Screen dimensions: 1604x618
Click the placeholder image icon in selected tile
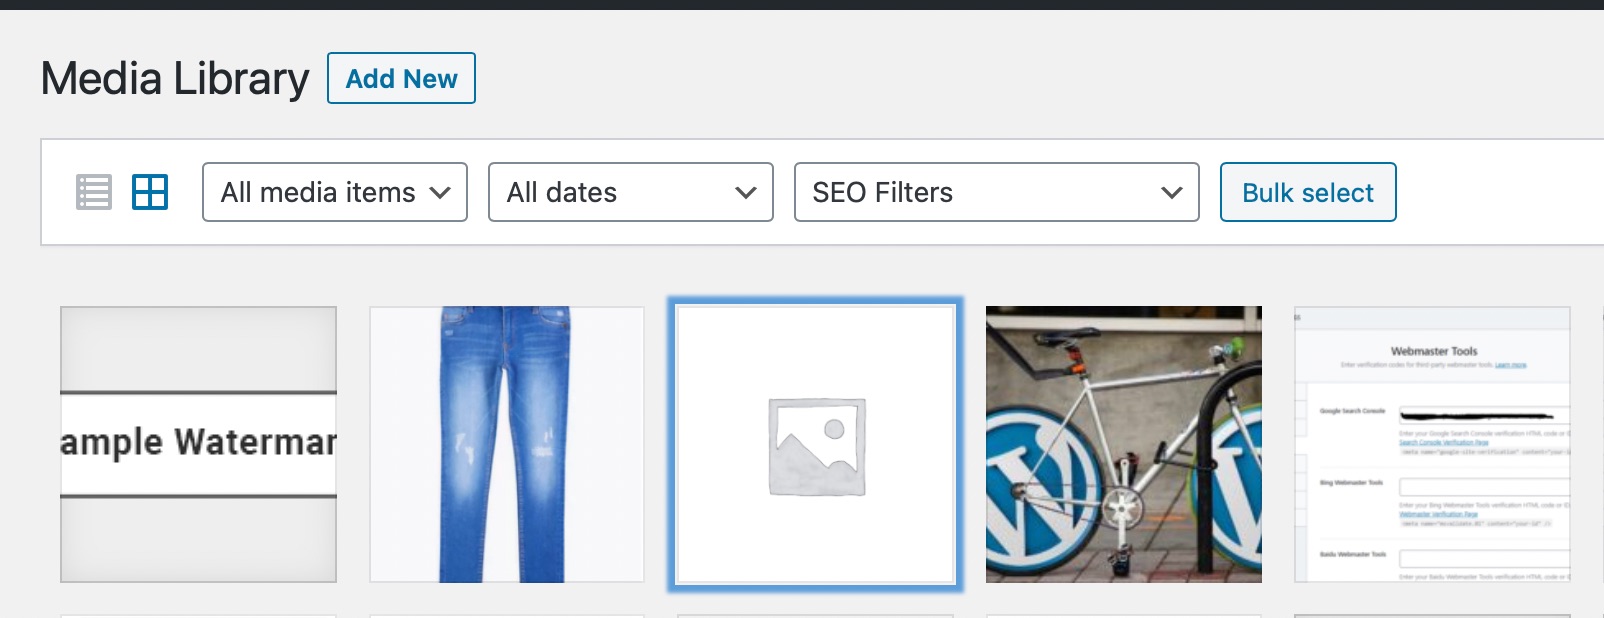[x=816, y=446]
